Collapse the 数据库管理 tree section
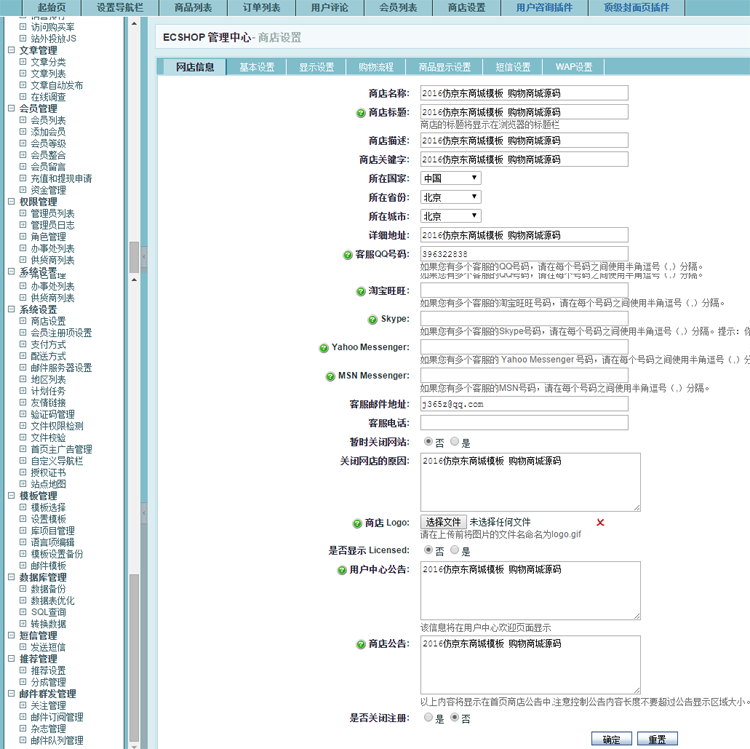The image size is (750, 749). (11, 577)
